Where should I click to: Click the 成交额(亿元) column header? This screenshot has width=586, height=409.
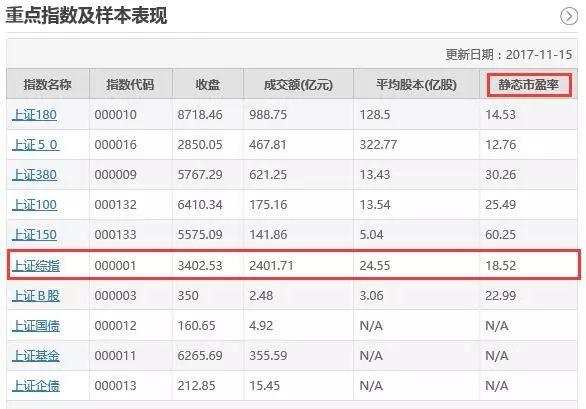298,84
